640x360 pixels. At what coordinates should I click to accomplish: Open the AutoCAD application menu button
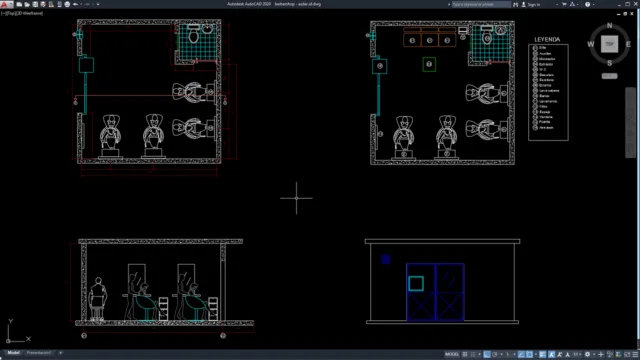(7, 4)
